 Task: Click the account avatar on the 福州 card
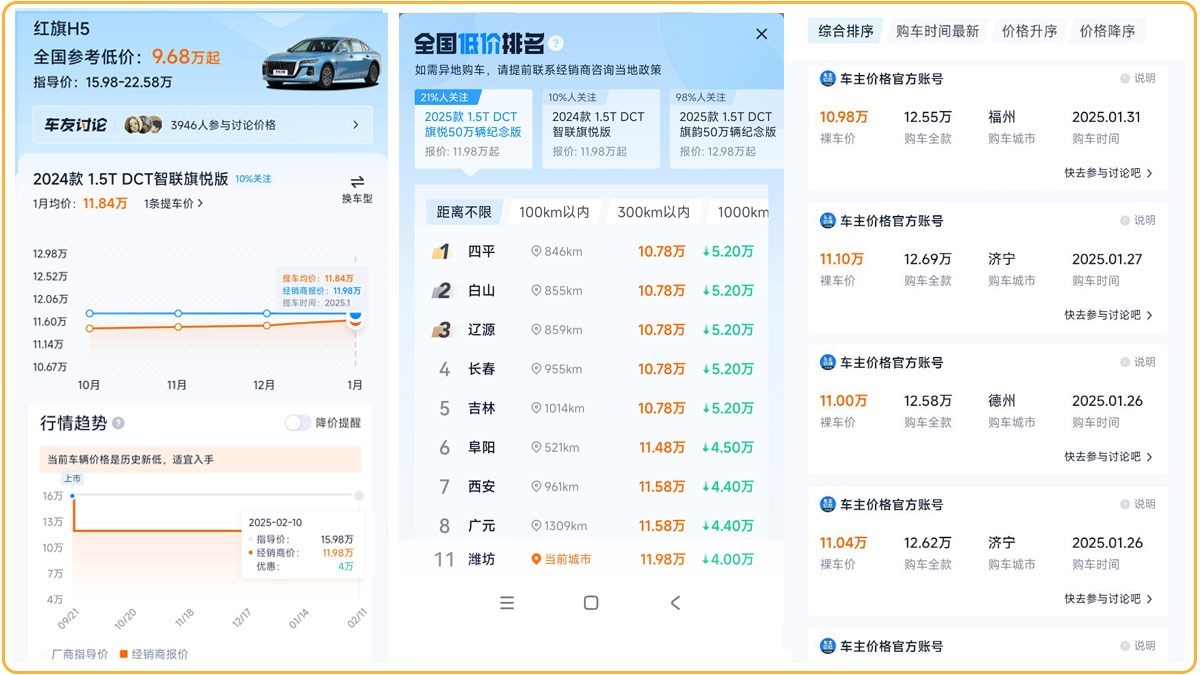827,78
